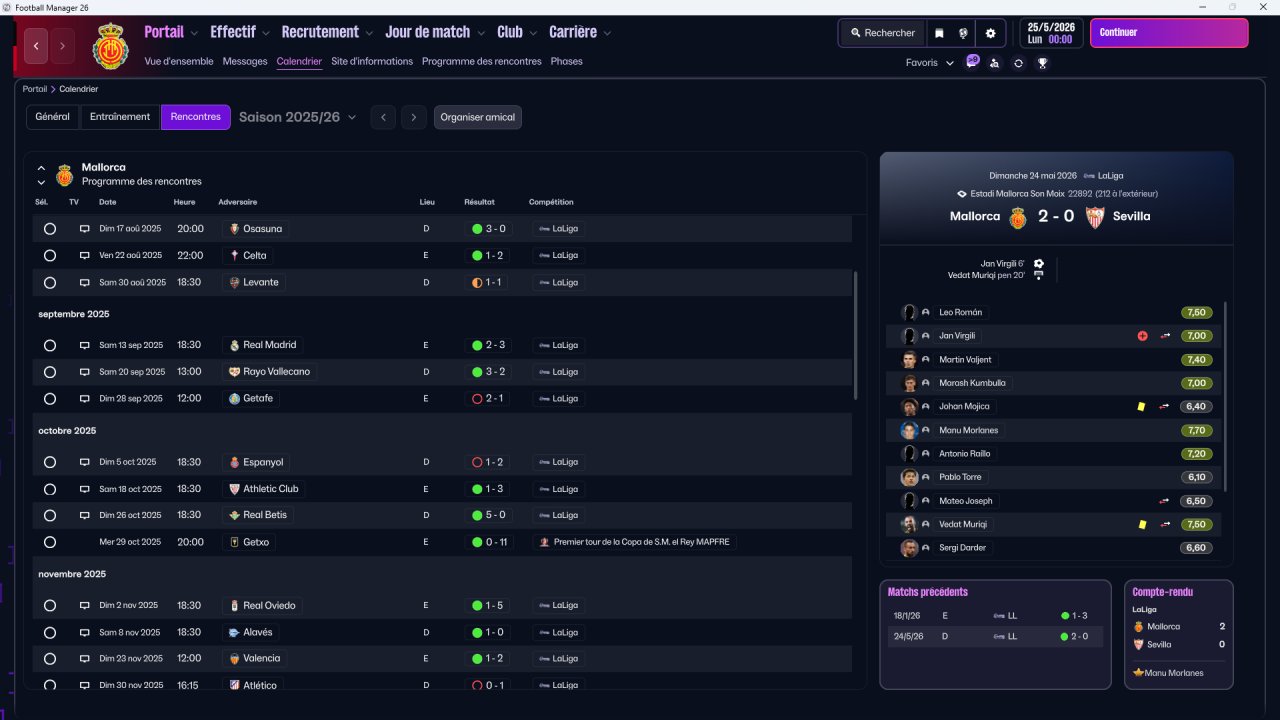Screen dimensions: 1280x720
Task: Click the circular refresh arrows icon
Action: tap(1018, 63)
